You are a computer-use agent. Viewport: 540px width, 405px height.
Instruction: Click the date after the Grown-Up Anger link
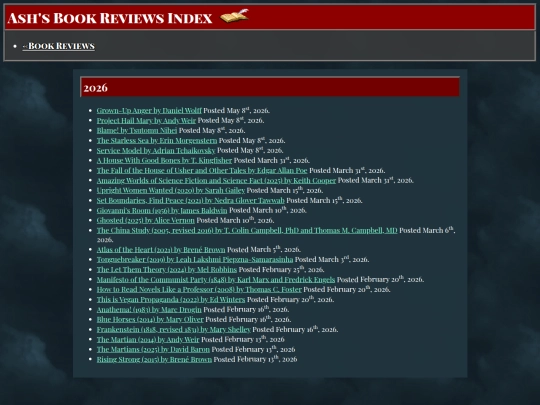coord(236,111)
